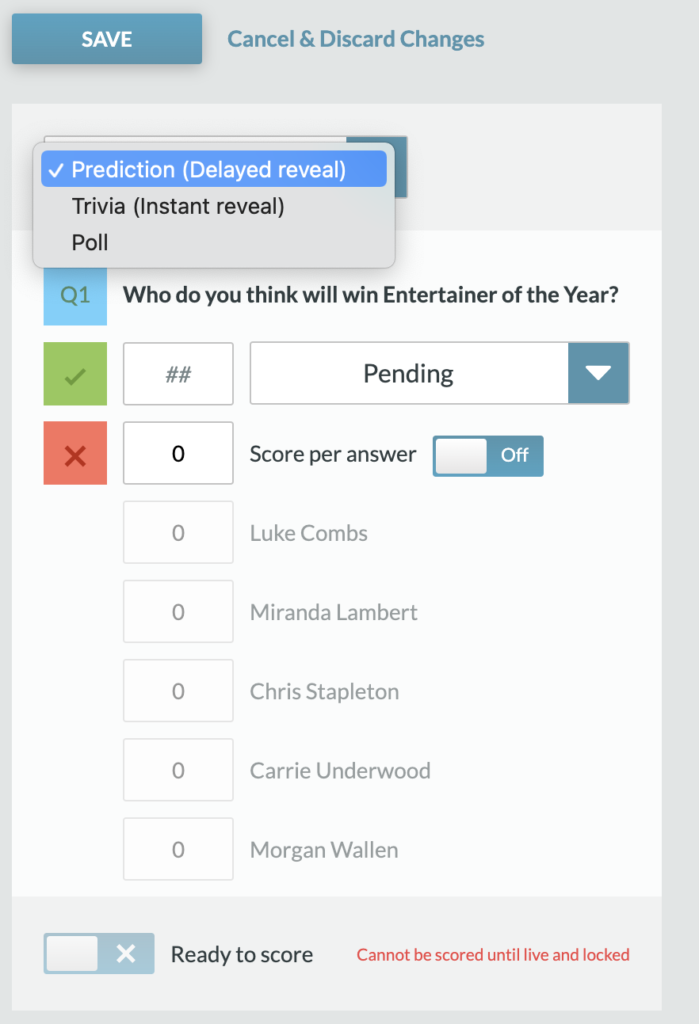This screenshot has height=1024, width=699.
Task: Click Cancel & Discard Changes link
Action: 355,39
